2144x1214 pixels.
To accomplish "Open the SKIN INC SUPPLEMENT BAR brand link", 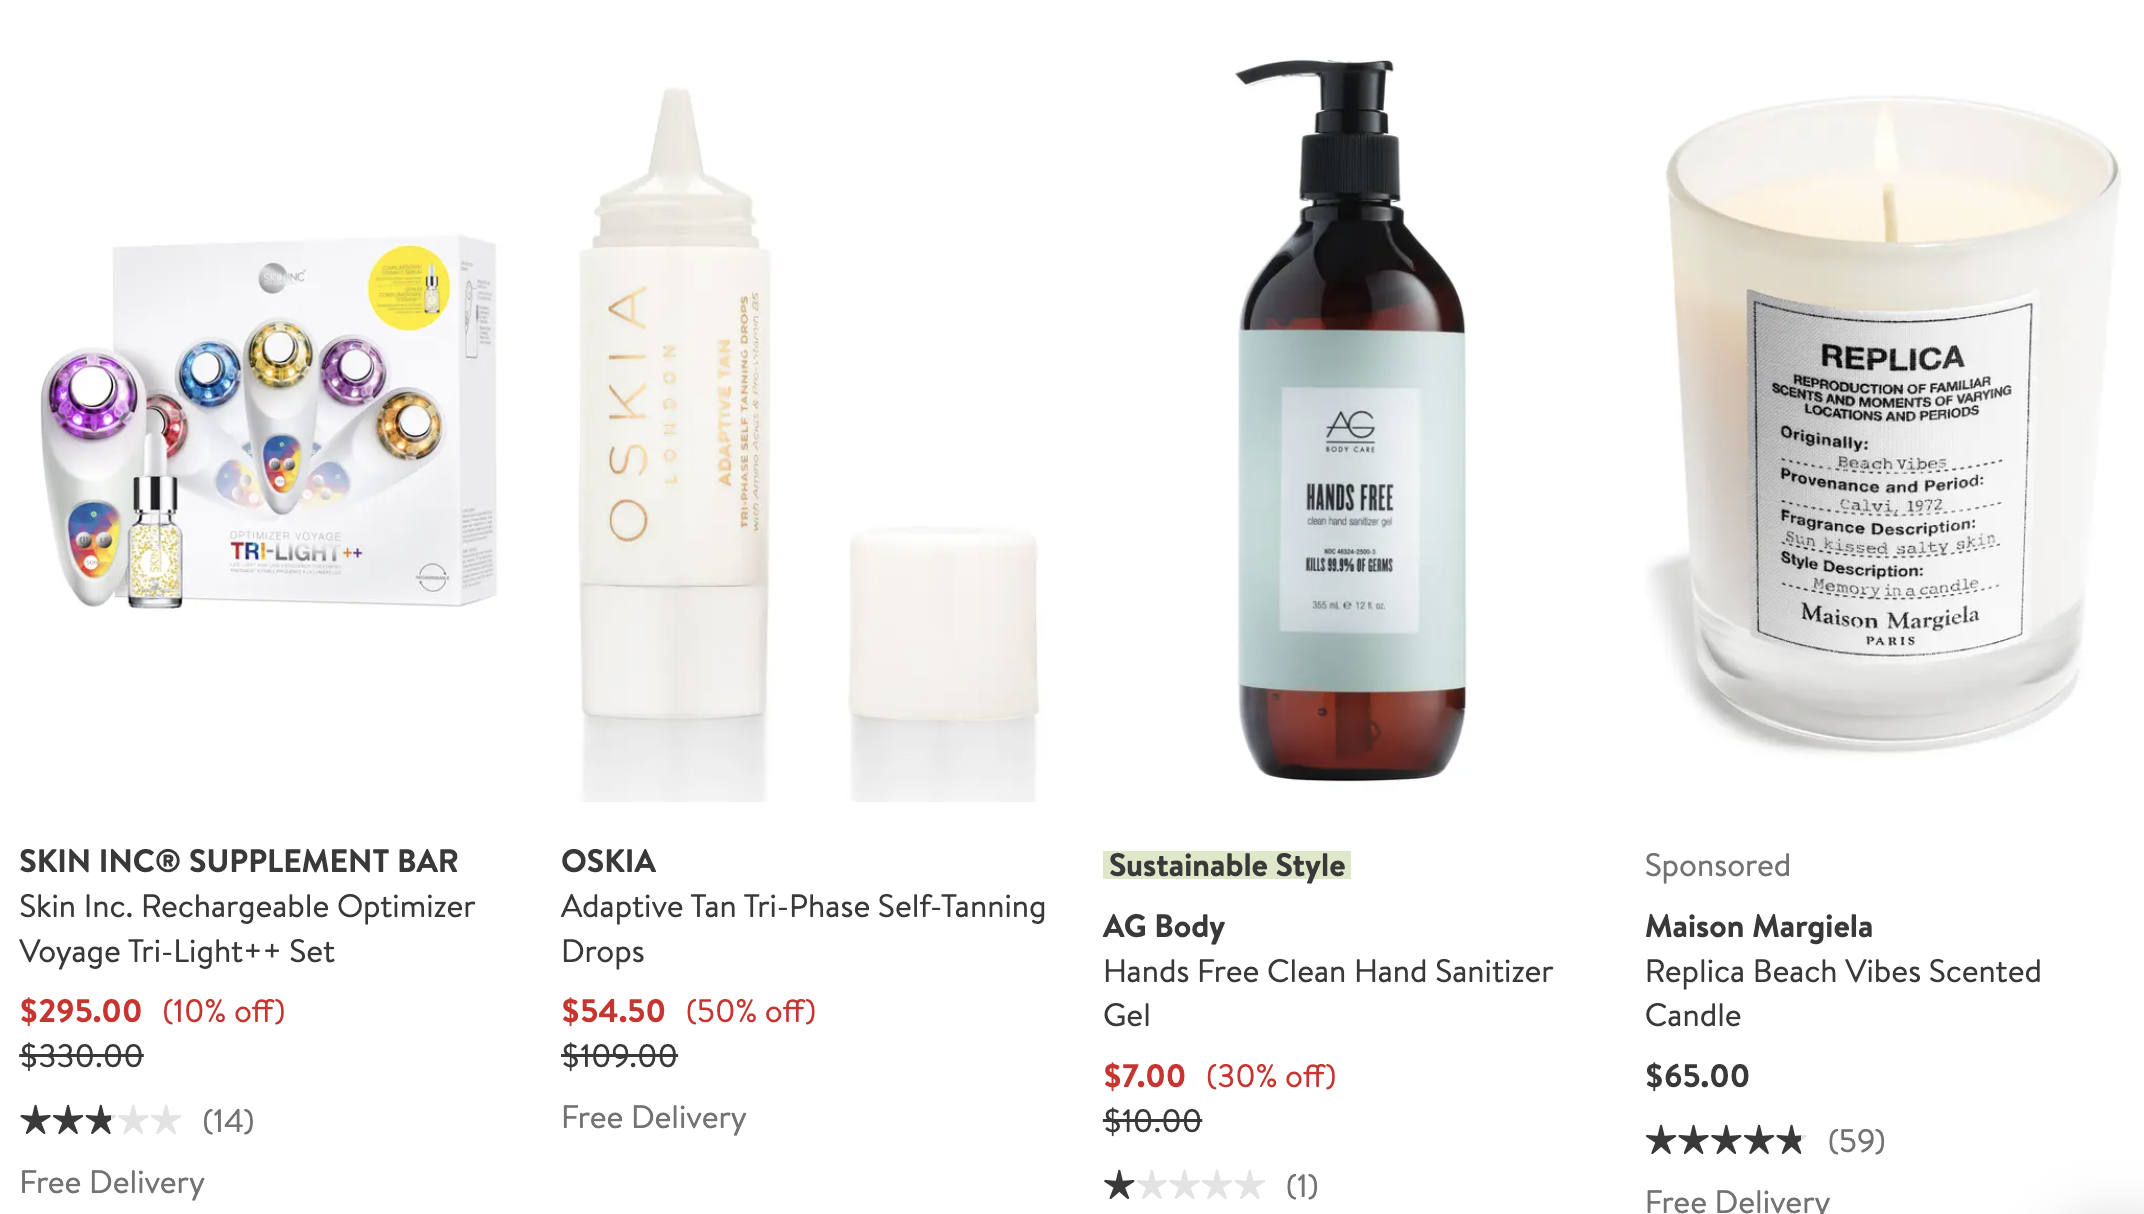I will tap(239, 861).
